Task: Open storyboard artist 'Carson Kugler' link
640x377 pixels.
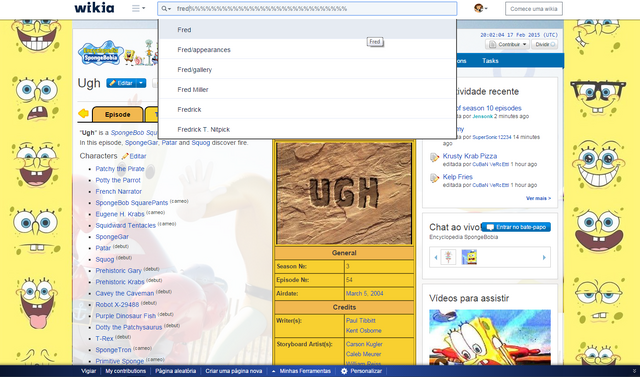Action: pos(364,344)
